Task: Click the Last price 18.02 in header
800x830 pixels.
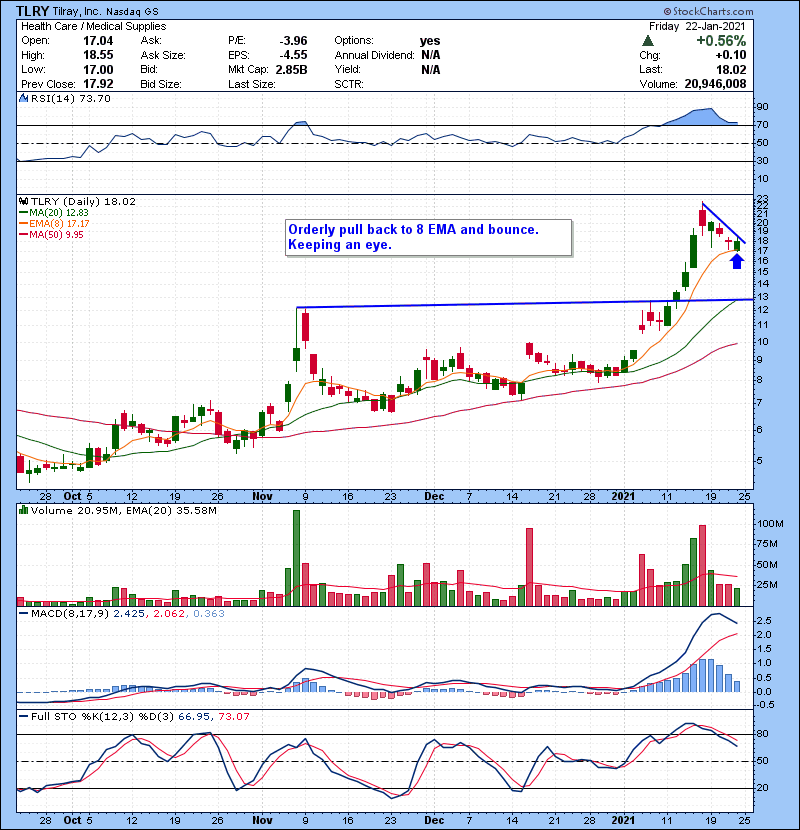Action: [x=731, y=70]
